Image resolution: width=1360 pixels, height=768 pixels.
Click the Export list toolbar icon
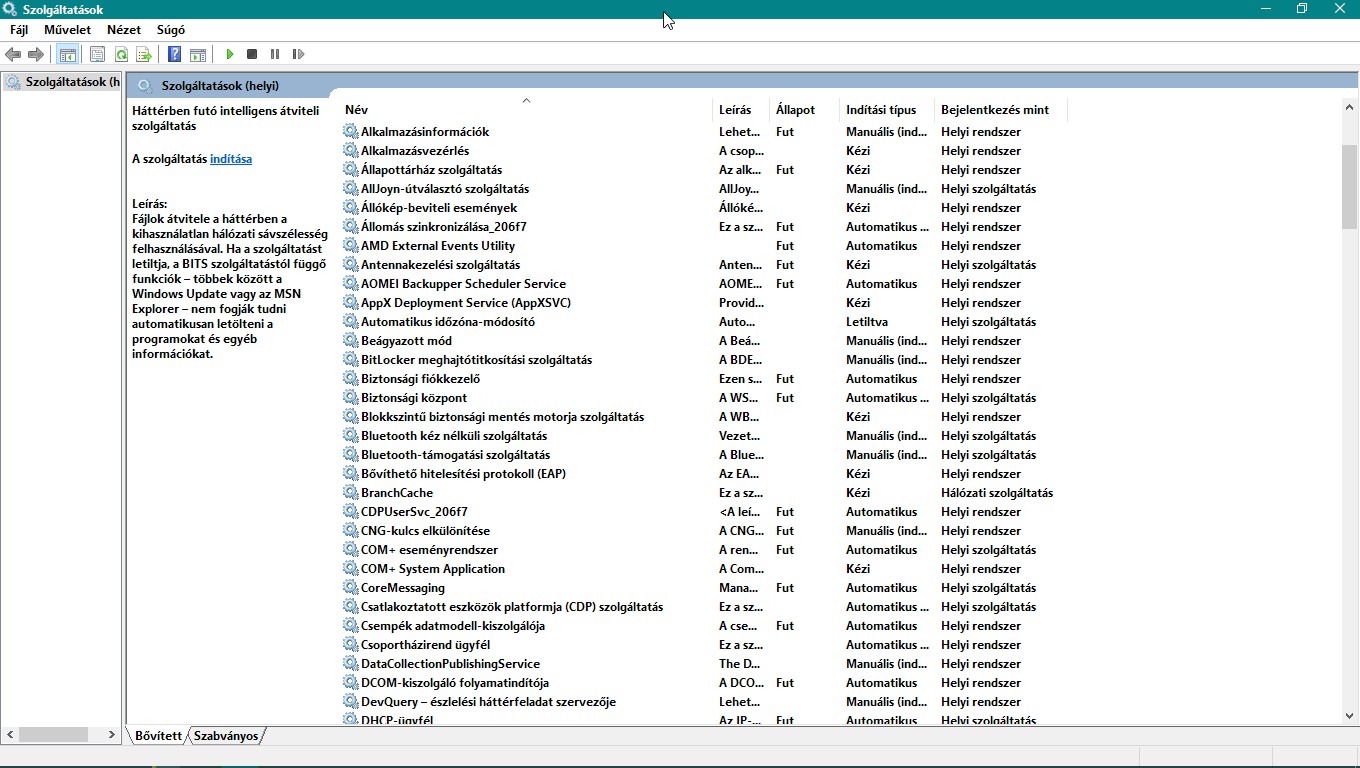[144, 54]
